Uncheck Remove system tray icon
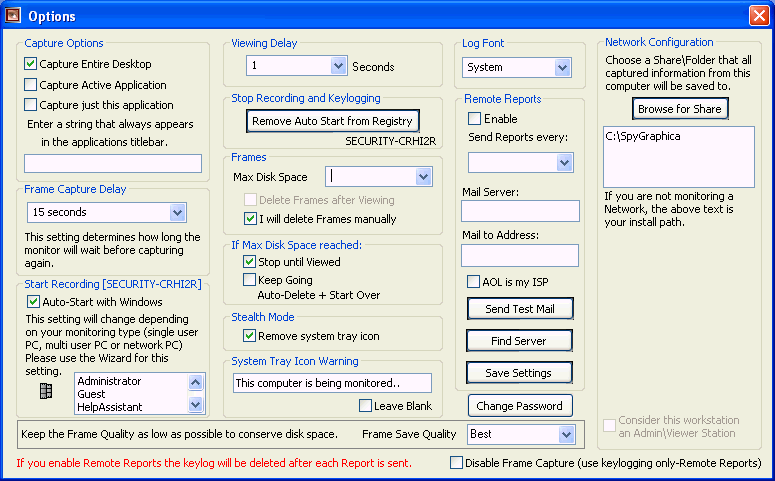The image size is (775, 481). [250, 336]
